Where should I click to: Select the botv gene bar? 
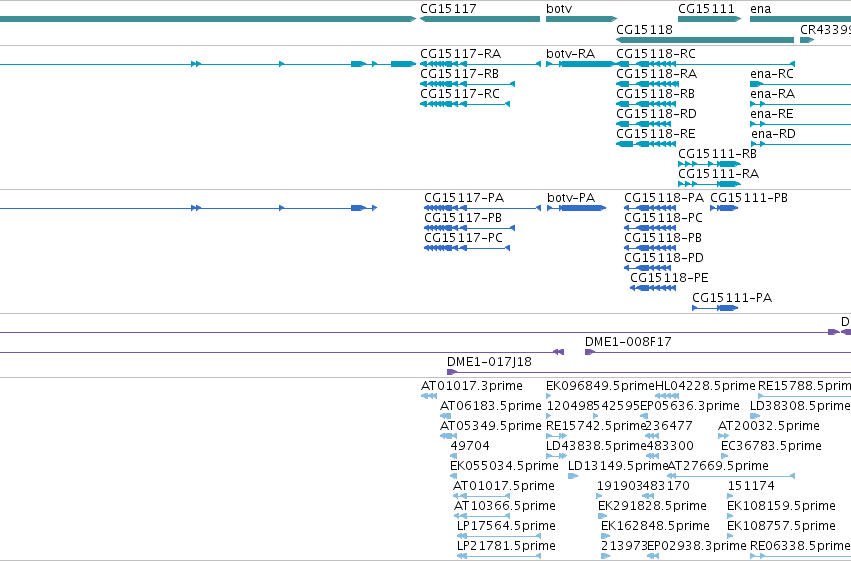pyautogui.click(x=581, y=19)
